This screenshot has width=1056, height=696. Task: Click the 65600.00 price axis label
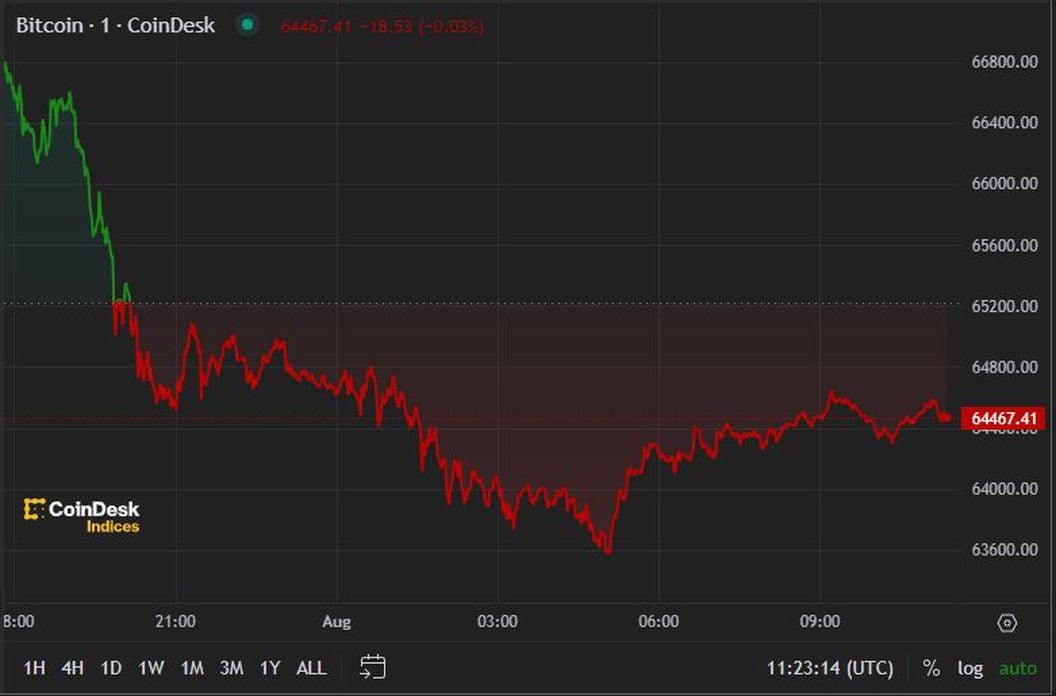[x=1004, y=245]
